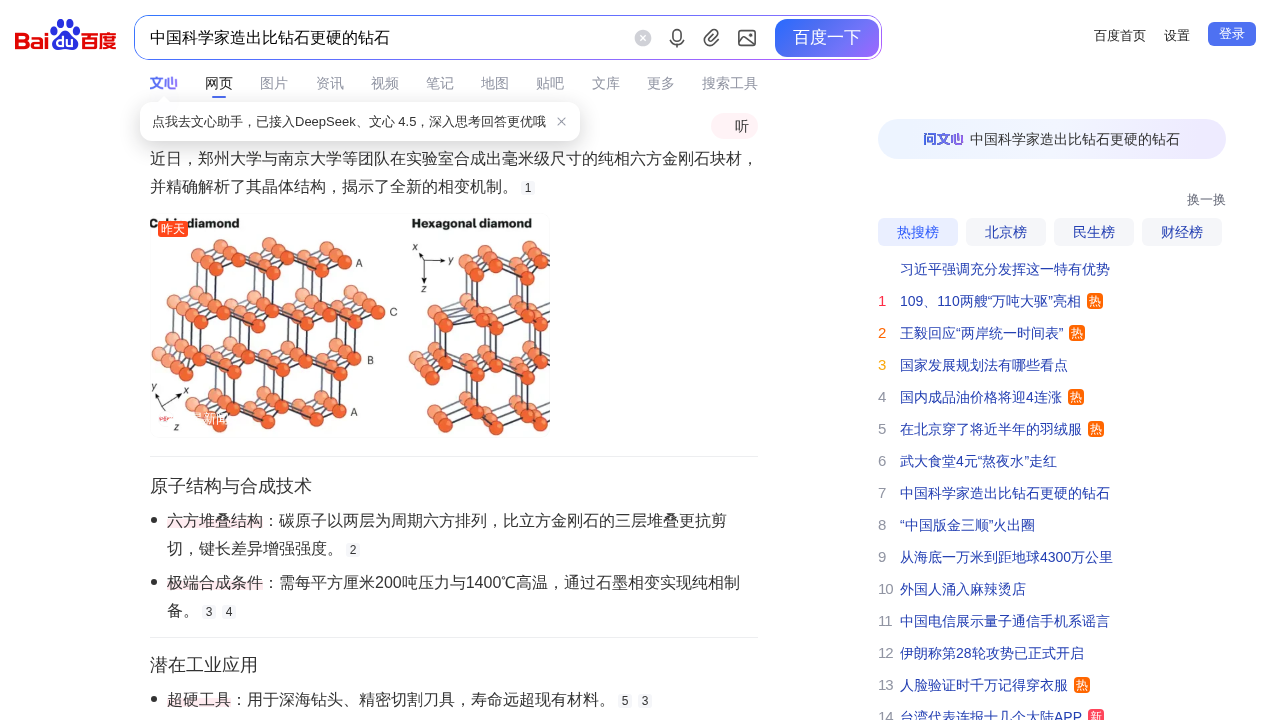Open image search camera icon
The image size is (1280, 720).
pyautogui.click(x=747, y=38)
